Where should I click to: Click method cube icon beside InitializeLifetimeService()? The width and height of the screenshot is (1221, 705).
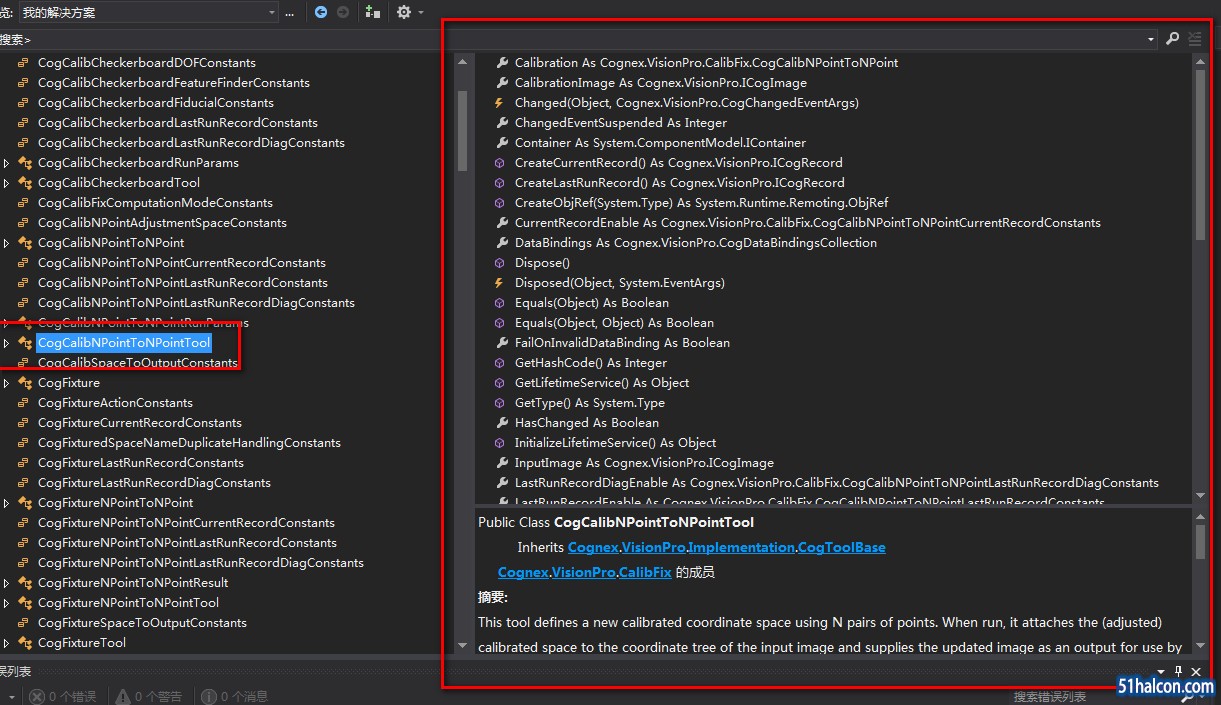coord(500,443)
